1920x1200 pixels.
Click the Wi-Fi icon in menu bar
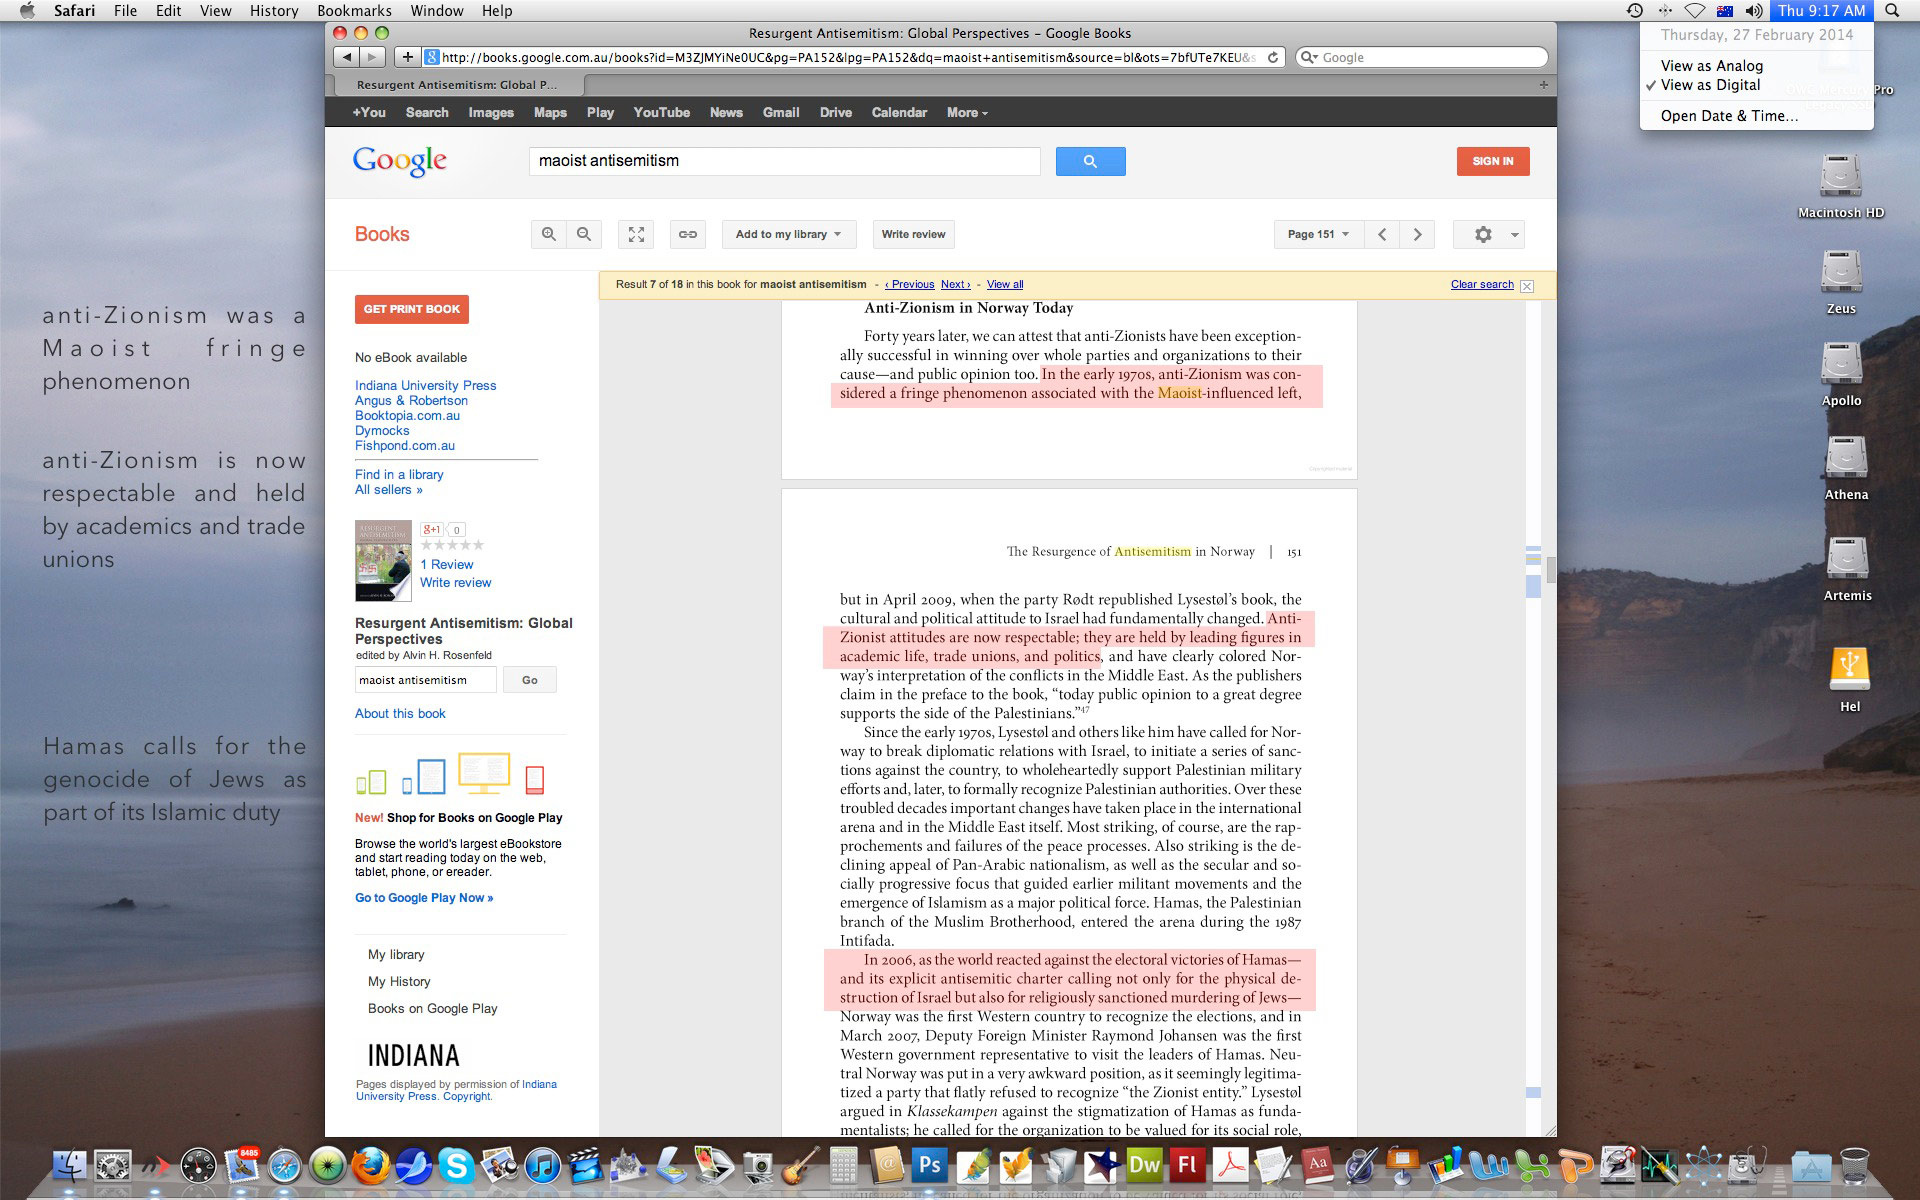(x=1695, y=10)
